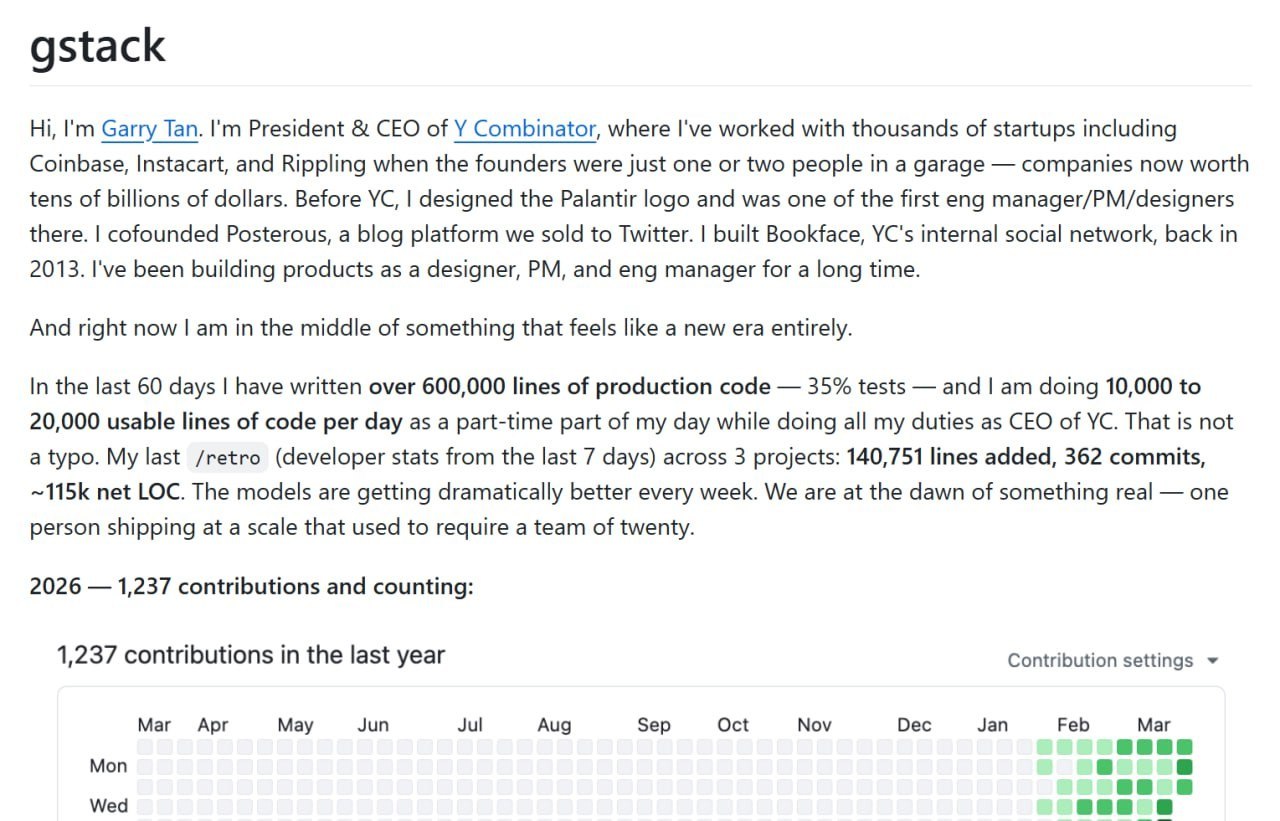Click the Apr month label on the graph
Viewport: 1280px width, 821px height.
pyautogui.click(x=213, y=725)
